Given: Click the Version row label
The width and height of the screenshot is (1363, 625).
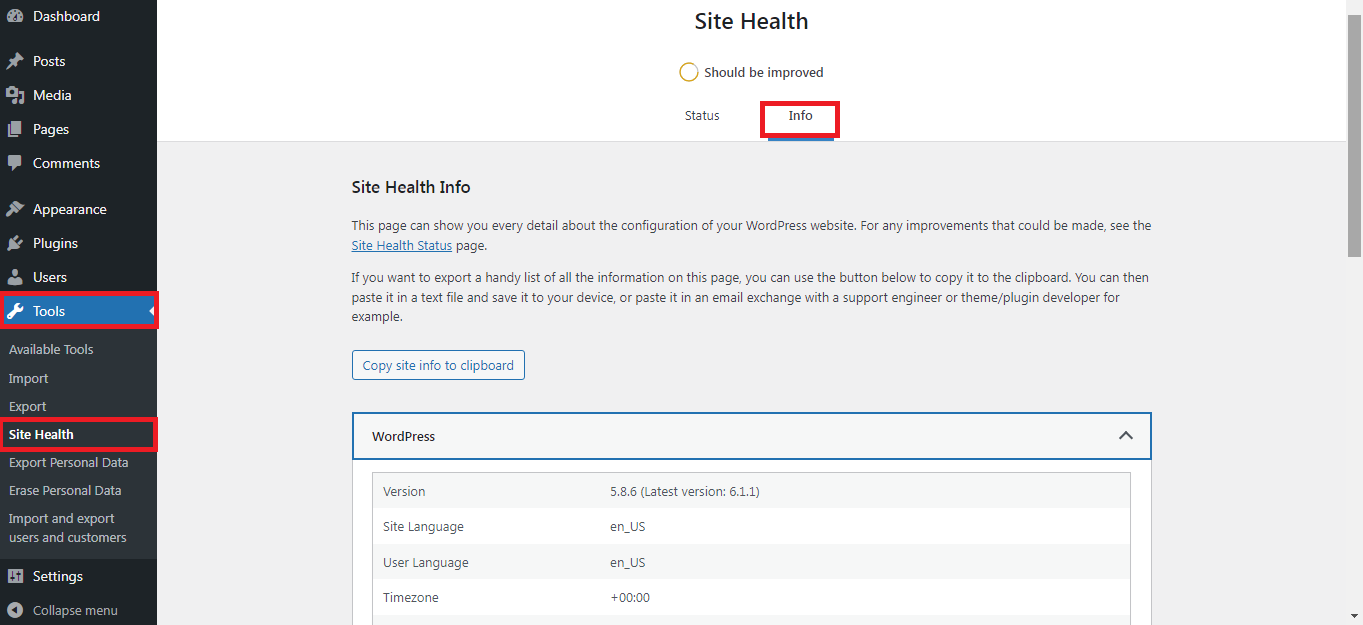Looking at the screenshot, I should coord(404,491).
